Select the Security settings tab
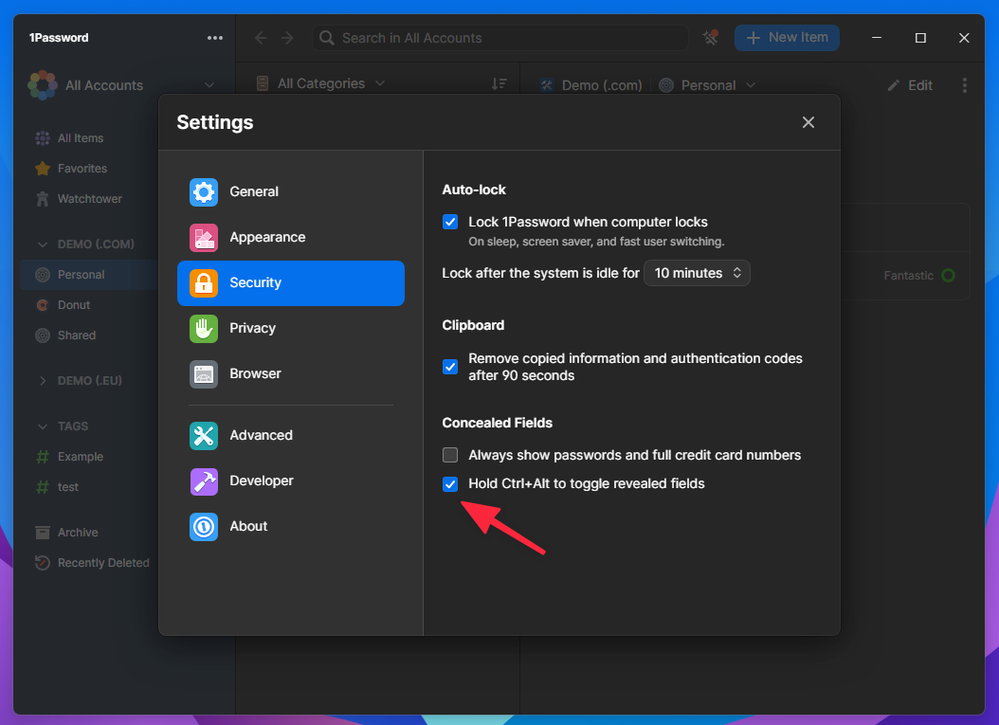999x725 pixels. (x=291, y=283)
